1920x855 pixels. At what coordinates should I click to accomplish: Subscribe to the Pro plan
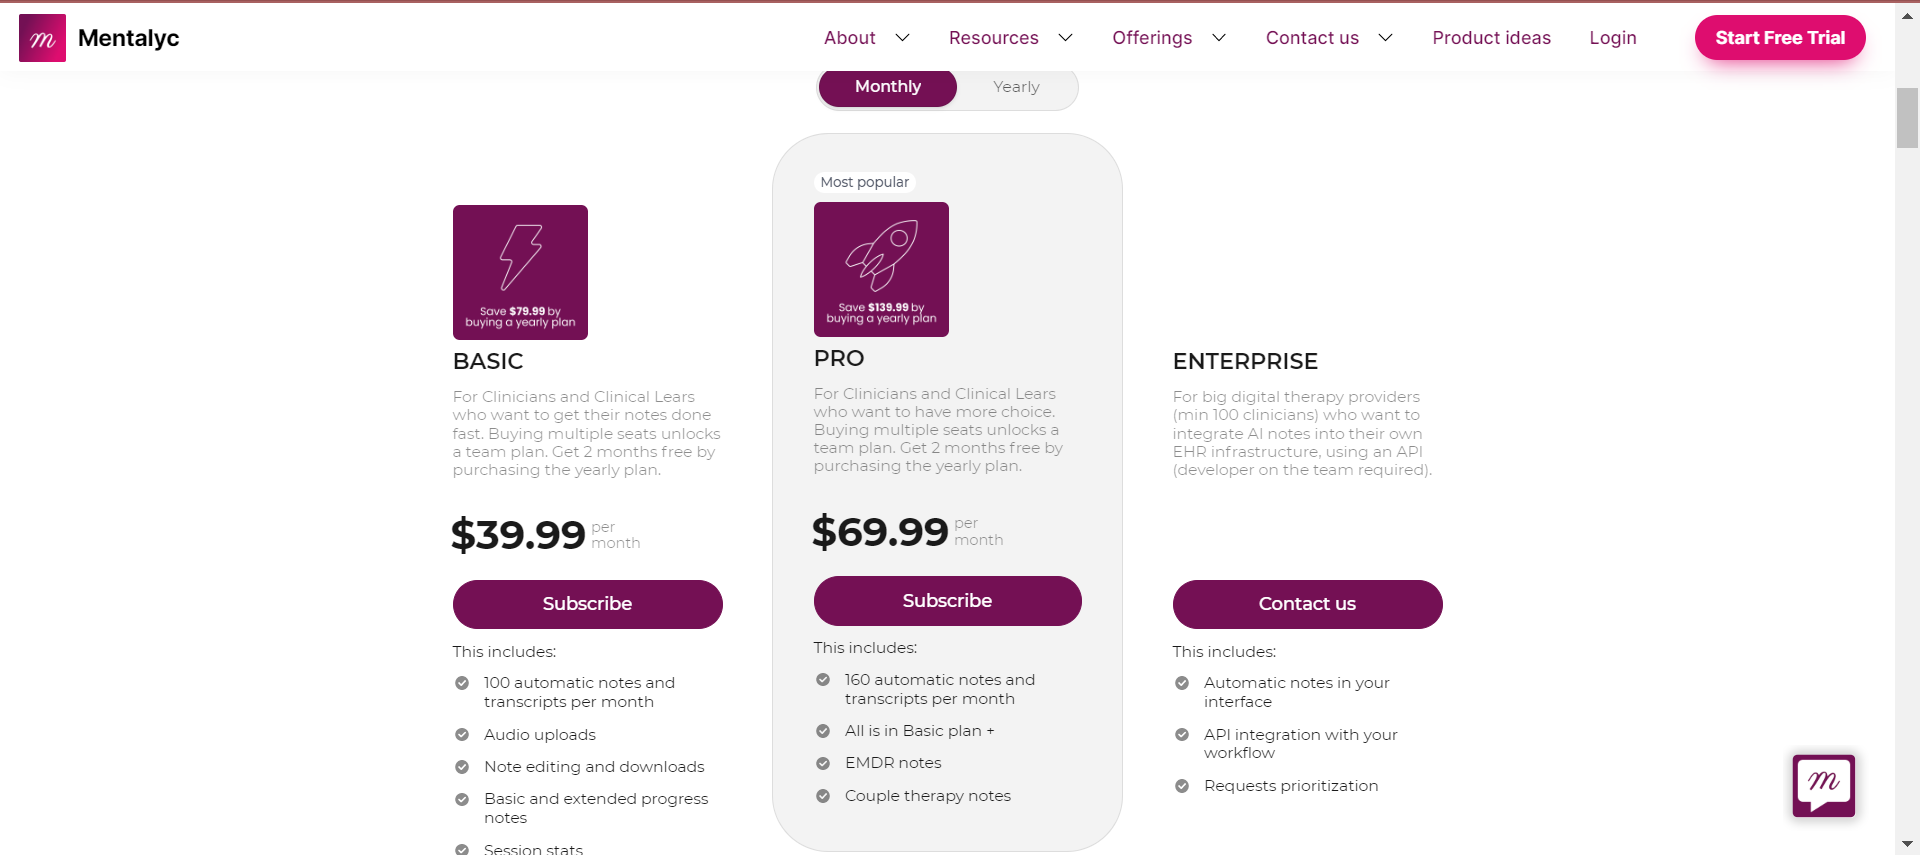pos(948,601)
